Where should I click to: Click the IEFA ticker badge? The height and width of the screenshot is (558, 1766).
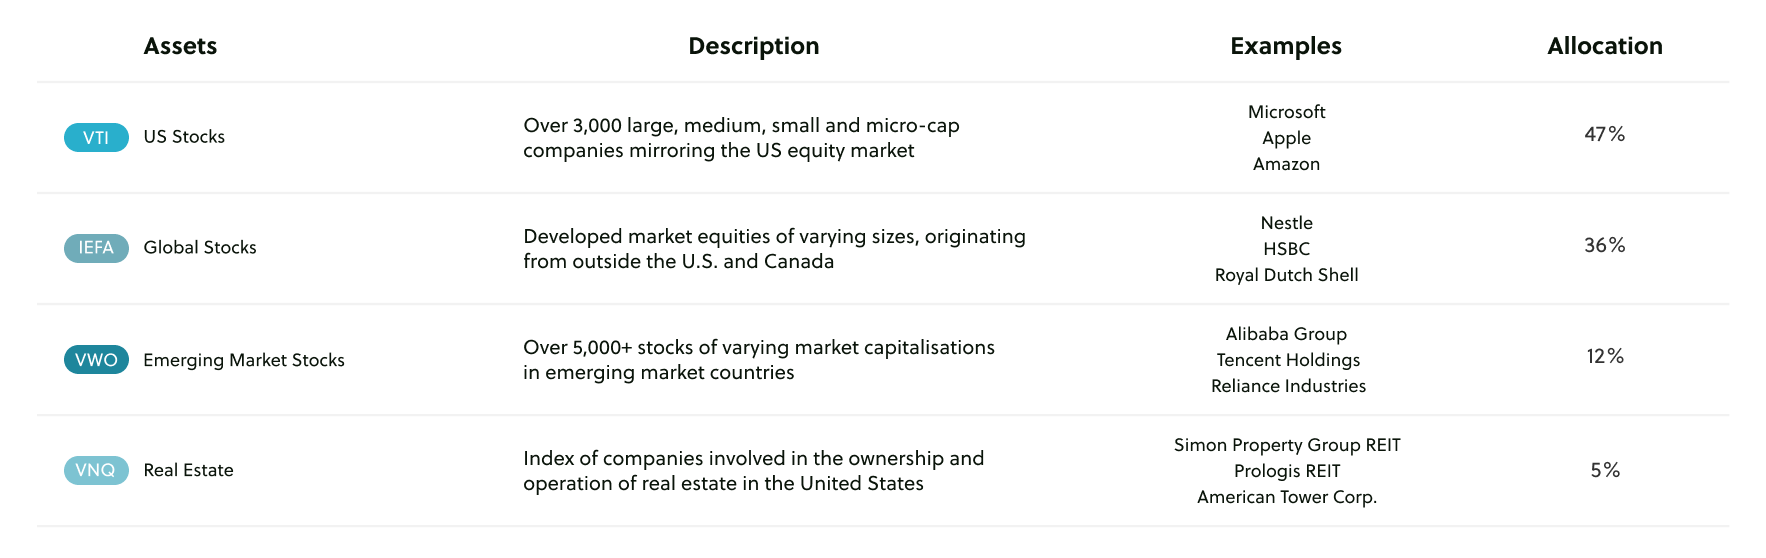coord(96,248)
